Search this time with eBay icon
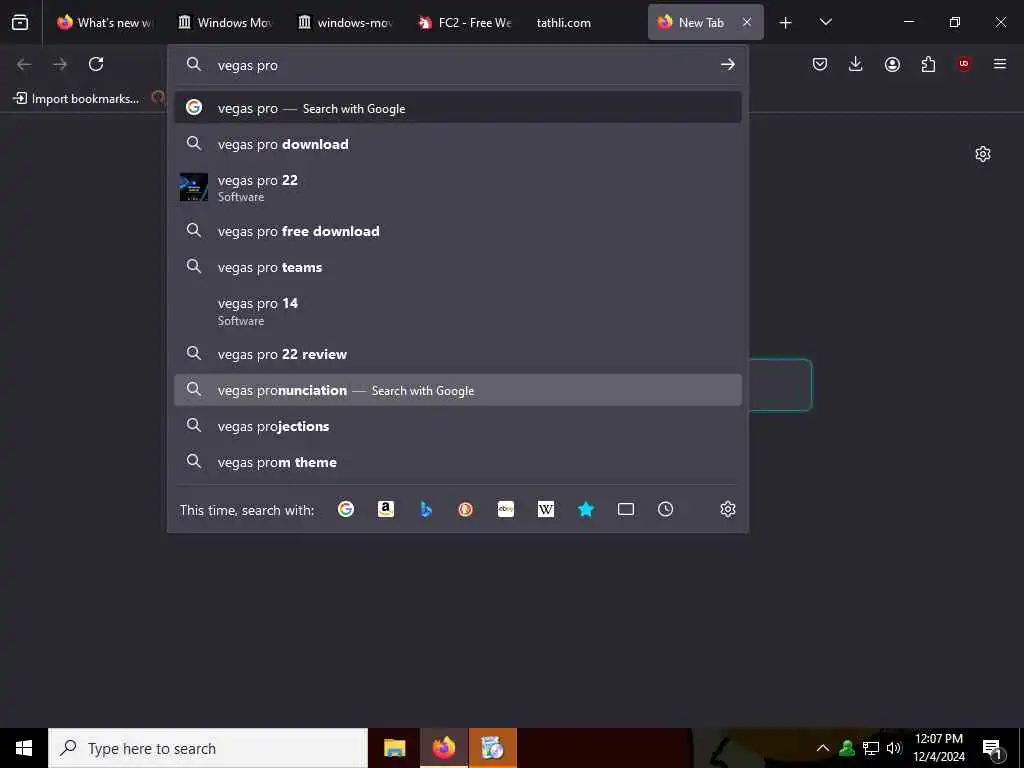Screen dimensions: 1024x768 click(506, 509)
